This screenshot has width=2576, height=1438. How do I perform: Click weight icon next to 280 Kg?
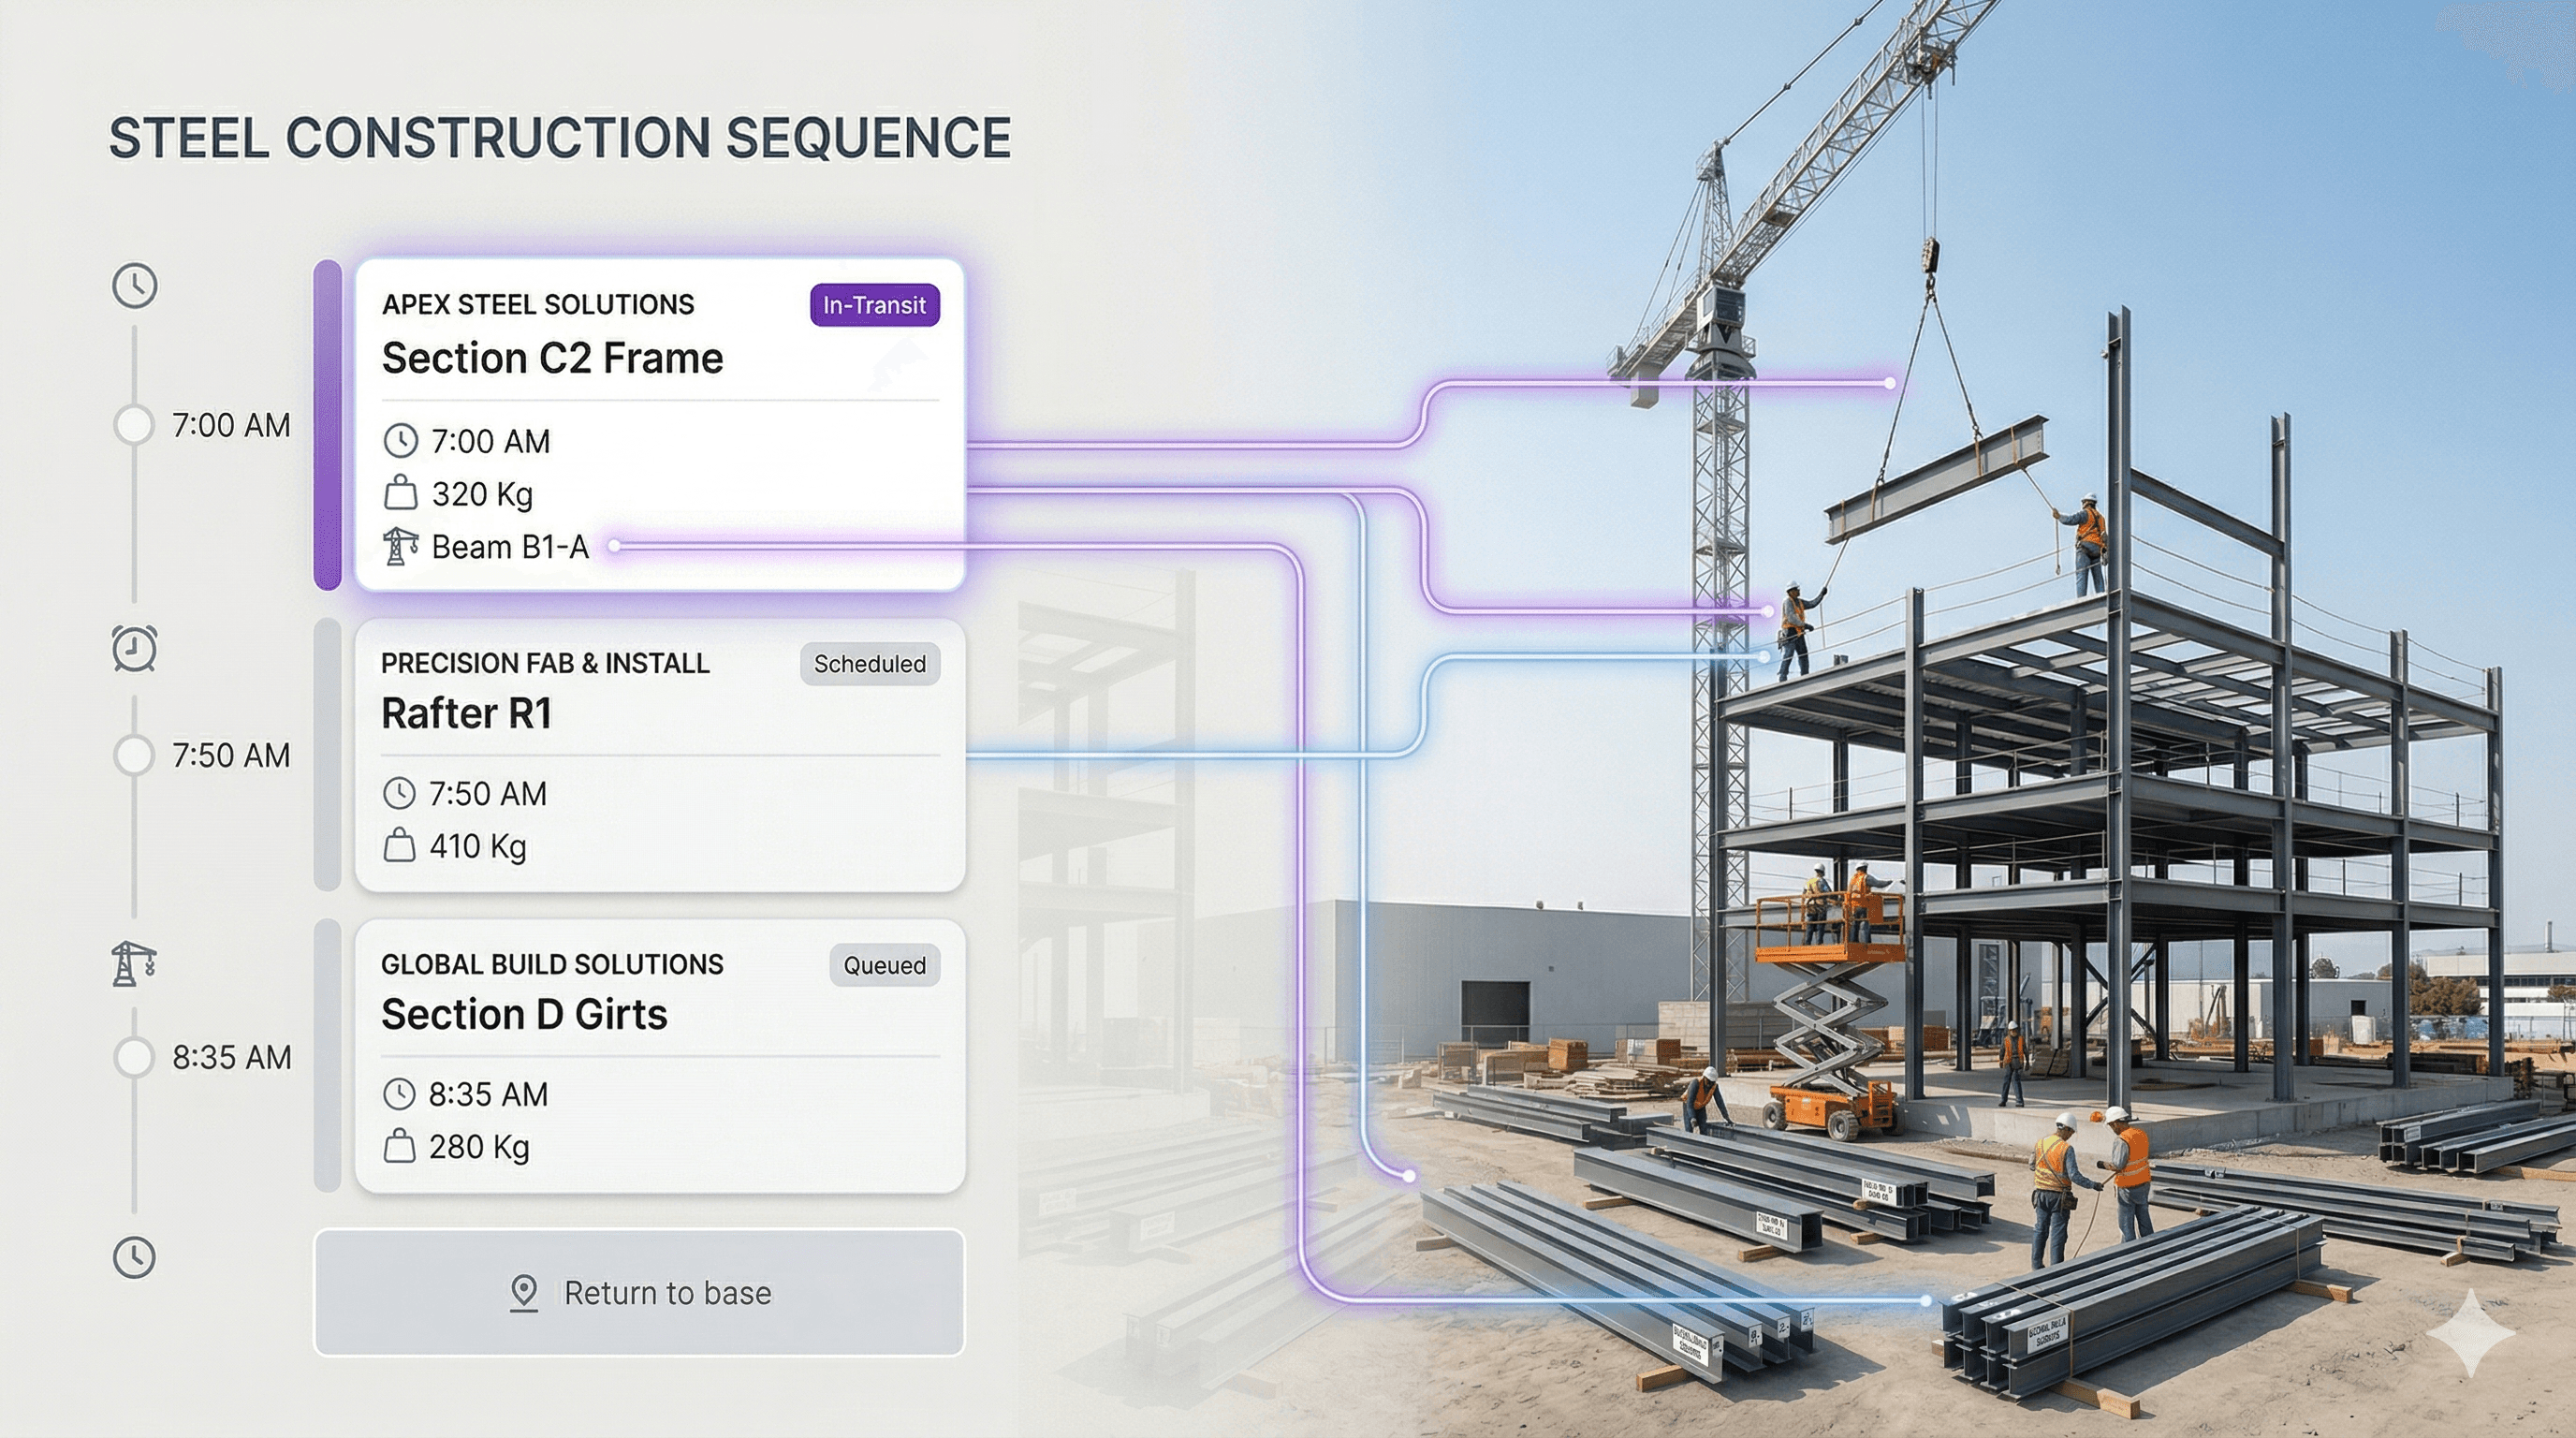[399, 1146]
